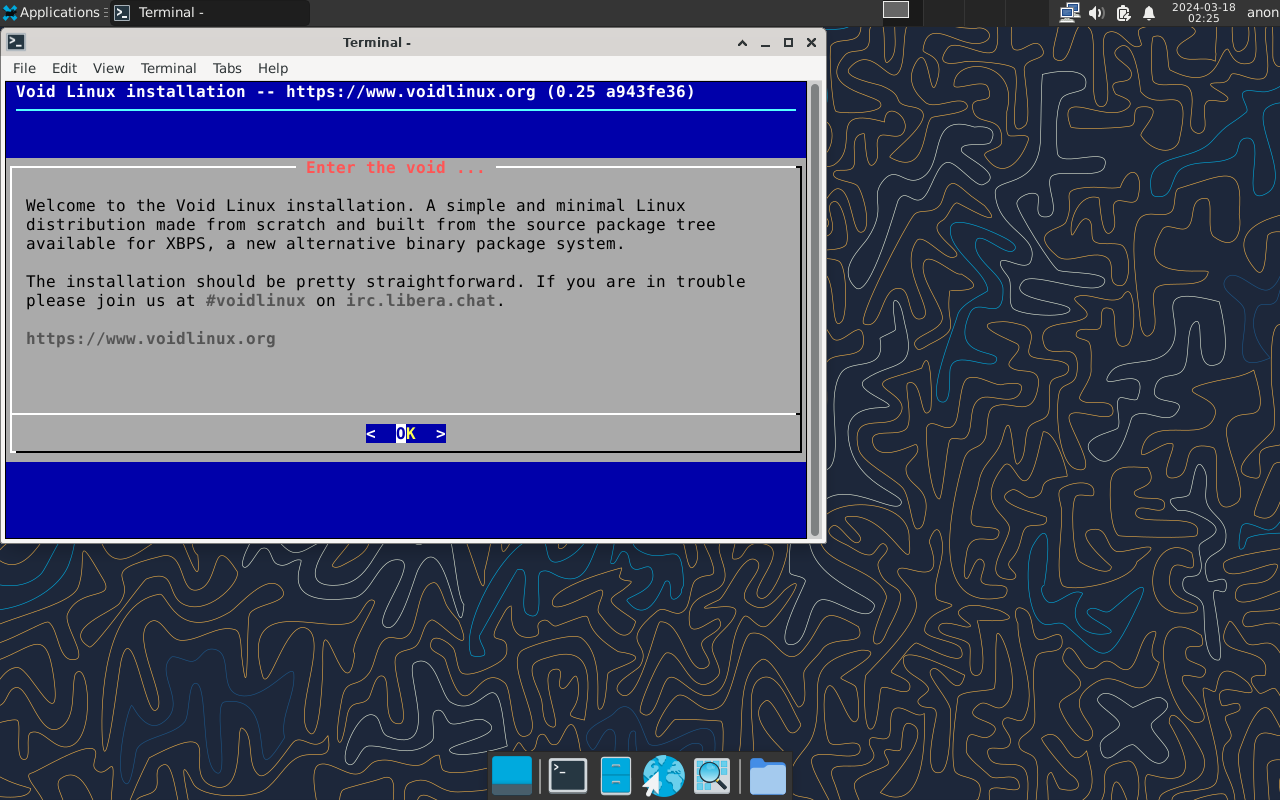Launch the web browser globe dock icon
The image size is (1280, 800).
pyautogui.click(x=663, y=776)
